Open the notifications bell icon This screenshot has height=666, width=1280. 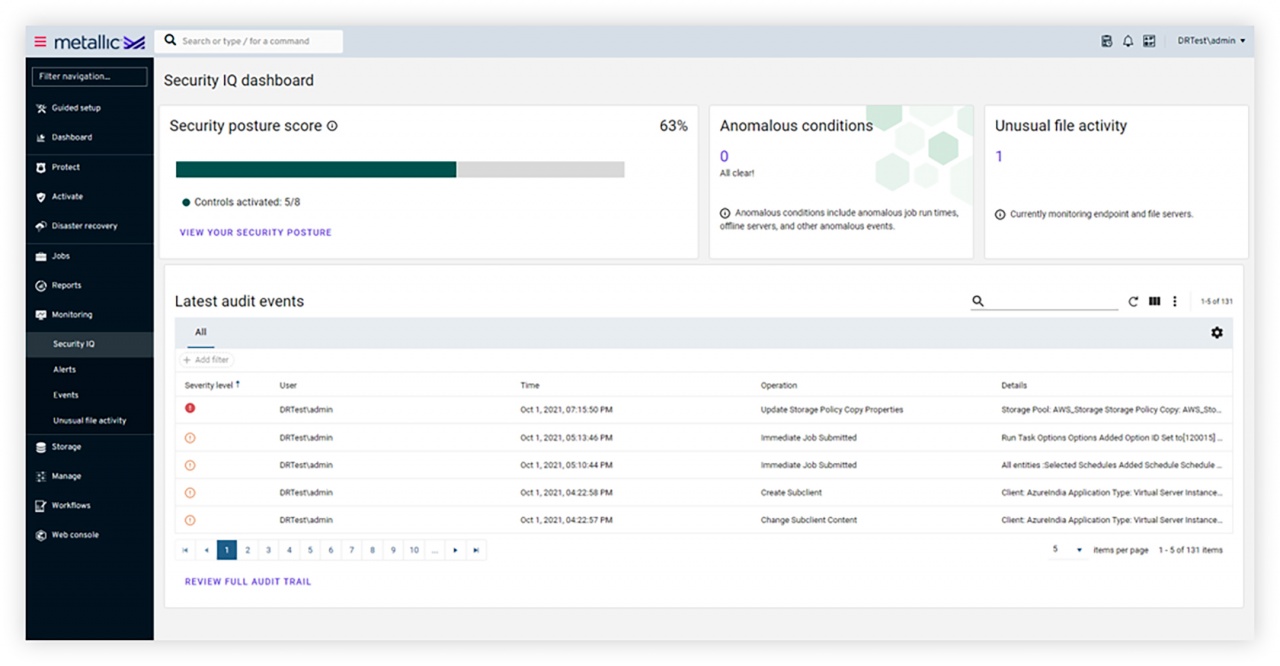click(1128, 41)
